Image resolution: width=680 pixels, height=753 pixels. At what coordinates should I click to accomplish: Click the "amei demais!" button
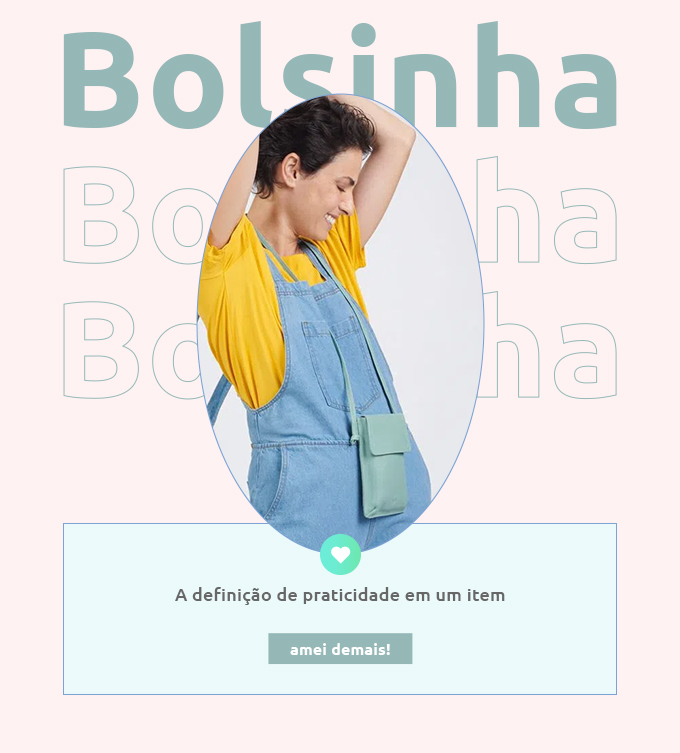click(340, 649)
